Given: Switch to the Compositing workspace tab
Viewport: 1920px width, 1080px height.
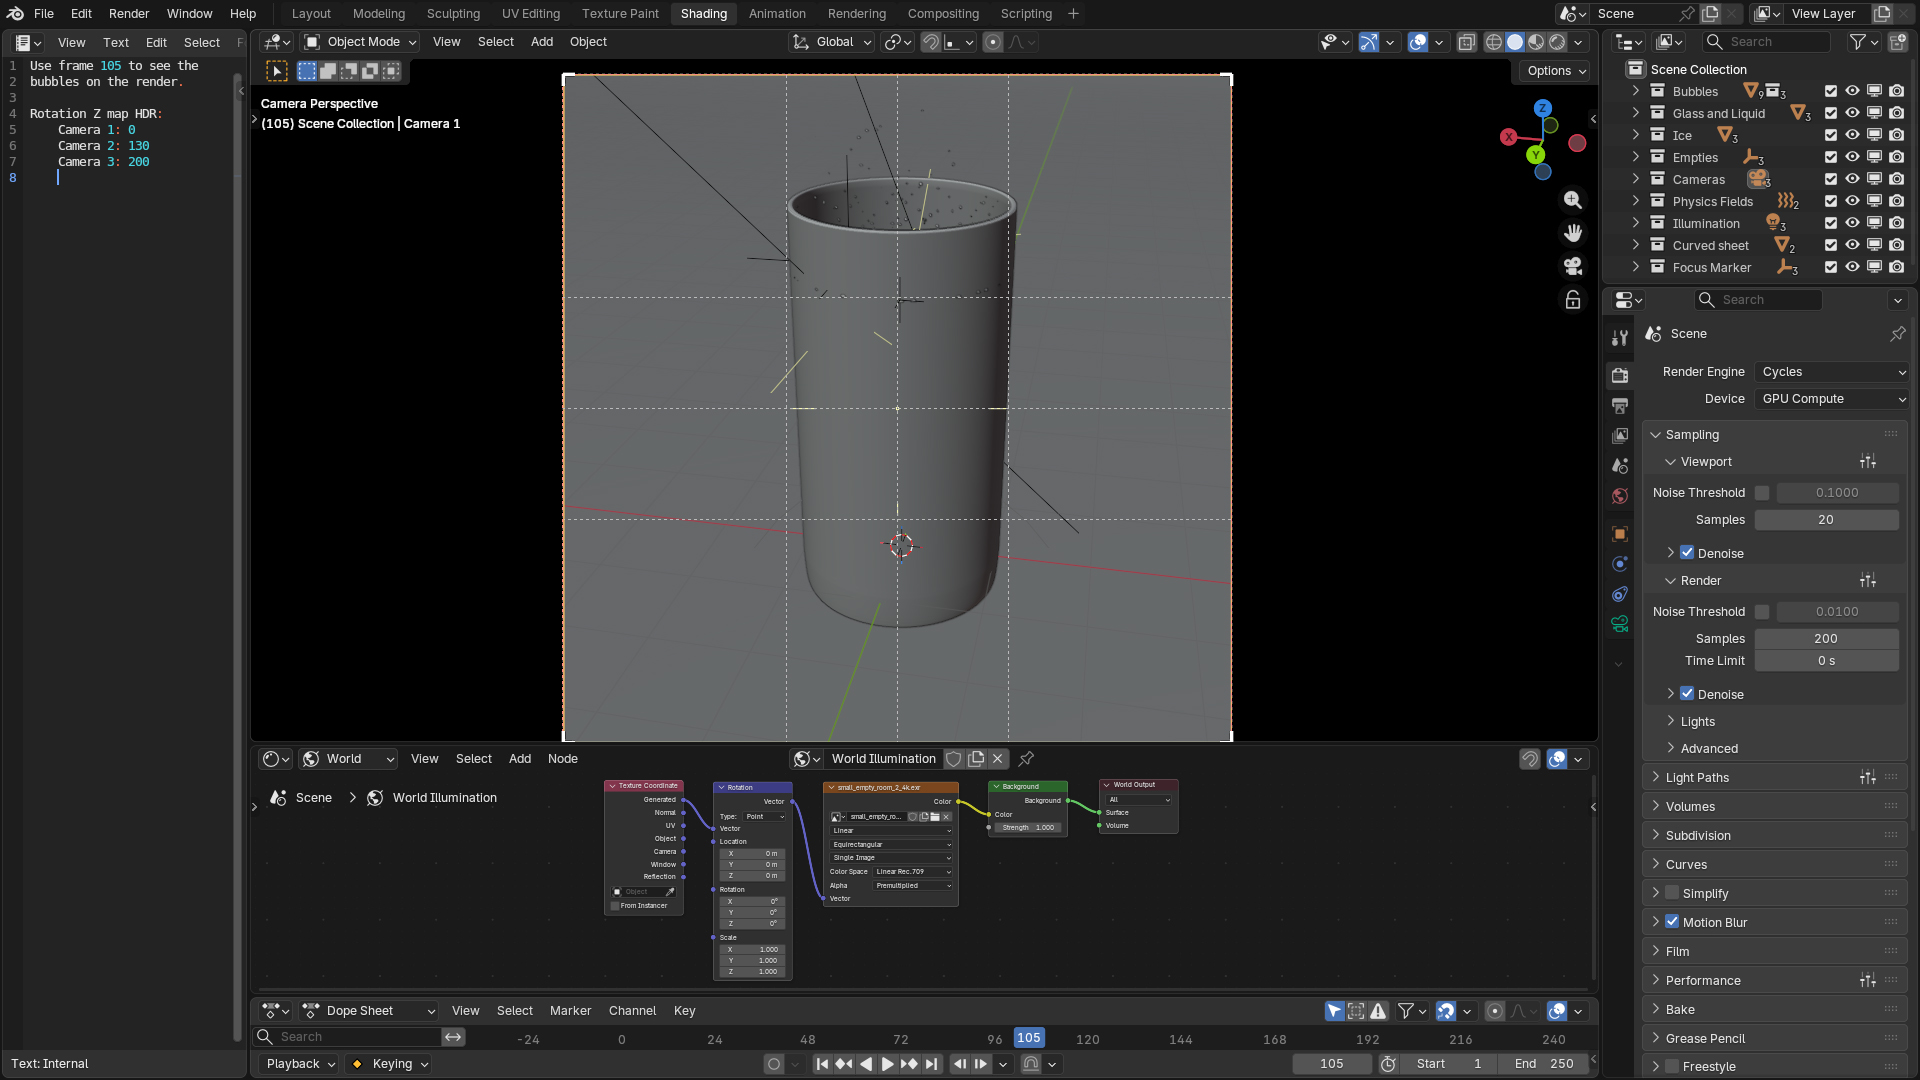Looking at the screenshot, I should (x=942, y=14).
